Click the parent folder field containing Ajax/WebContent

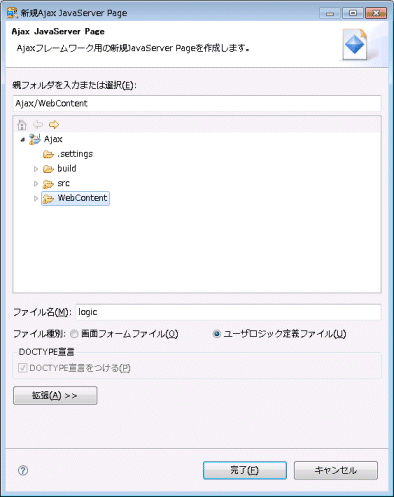click(x=197, y=103)
